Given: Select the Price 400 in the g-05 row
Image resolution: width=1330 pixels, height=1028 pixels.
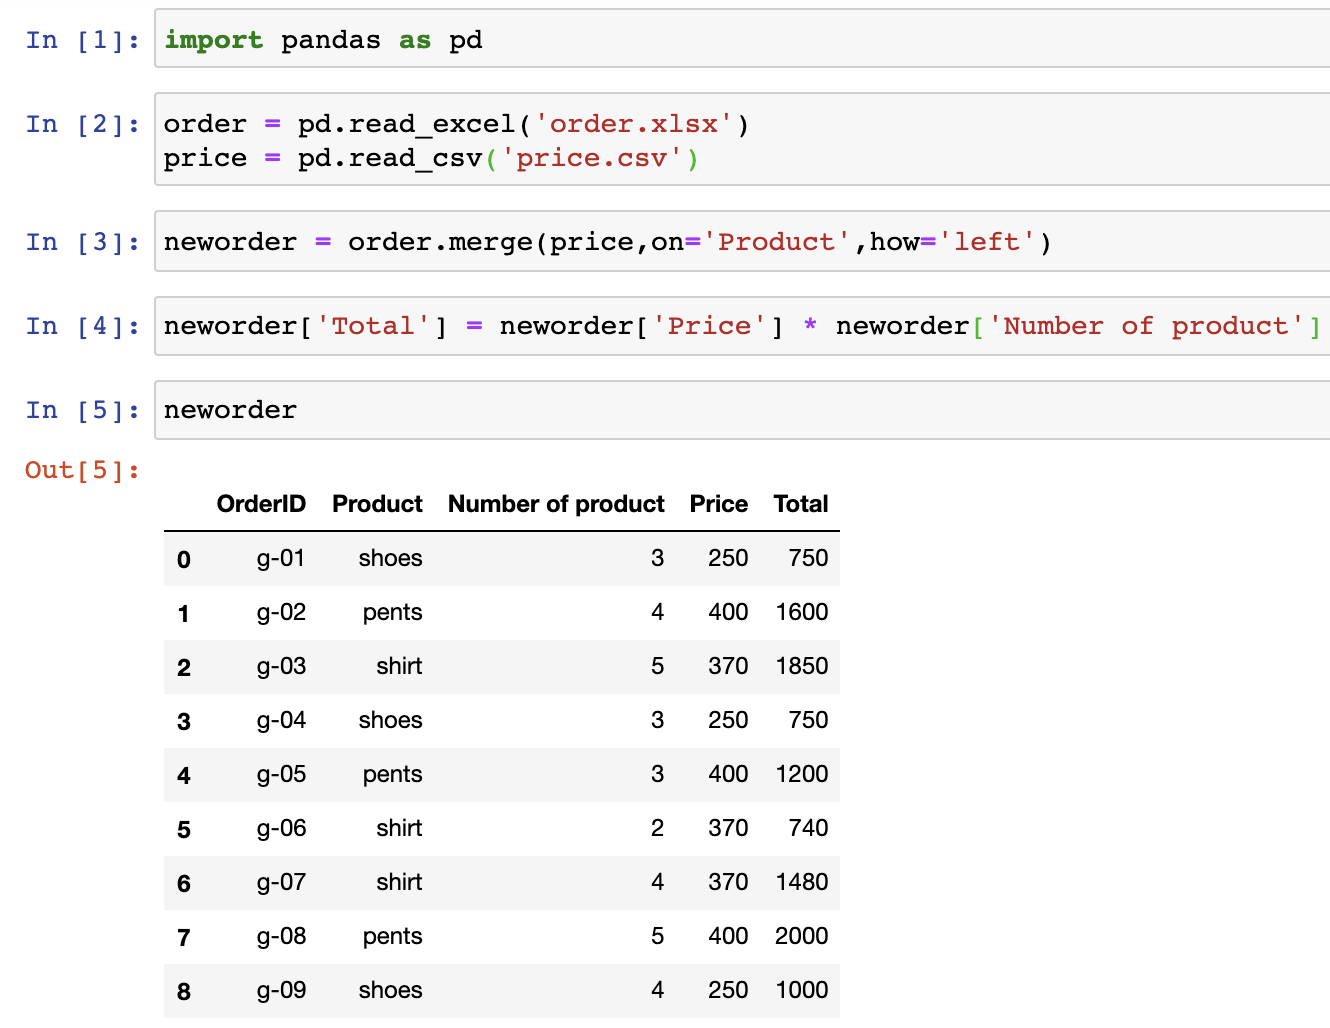Looking at the screenshot, I should (x=728, y=774).
